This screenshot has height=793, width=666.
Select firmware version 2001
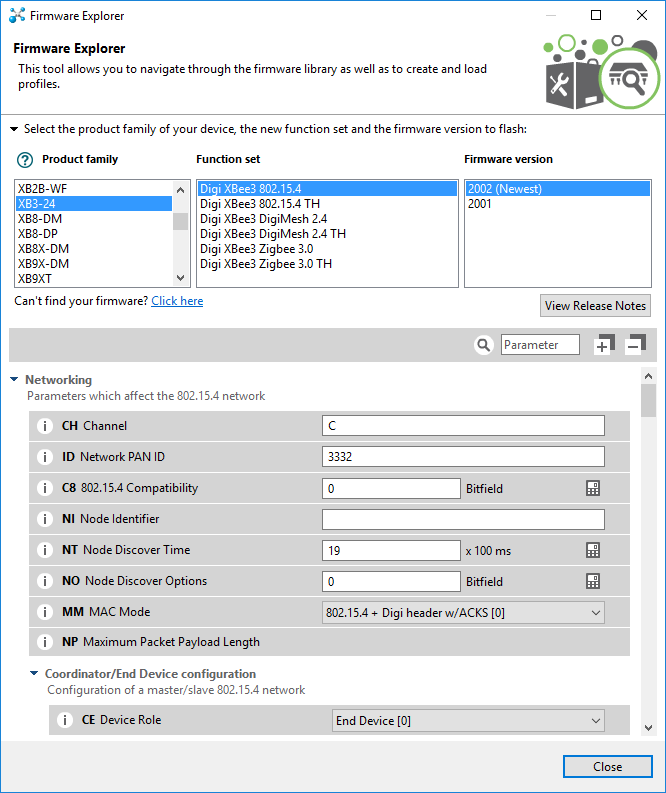(x=558, y=204)
